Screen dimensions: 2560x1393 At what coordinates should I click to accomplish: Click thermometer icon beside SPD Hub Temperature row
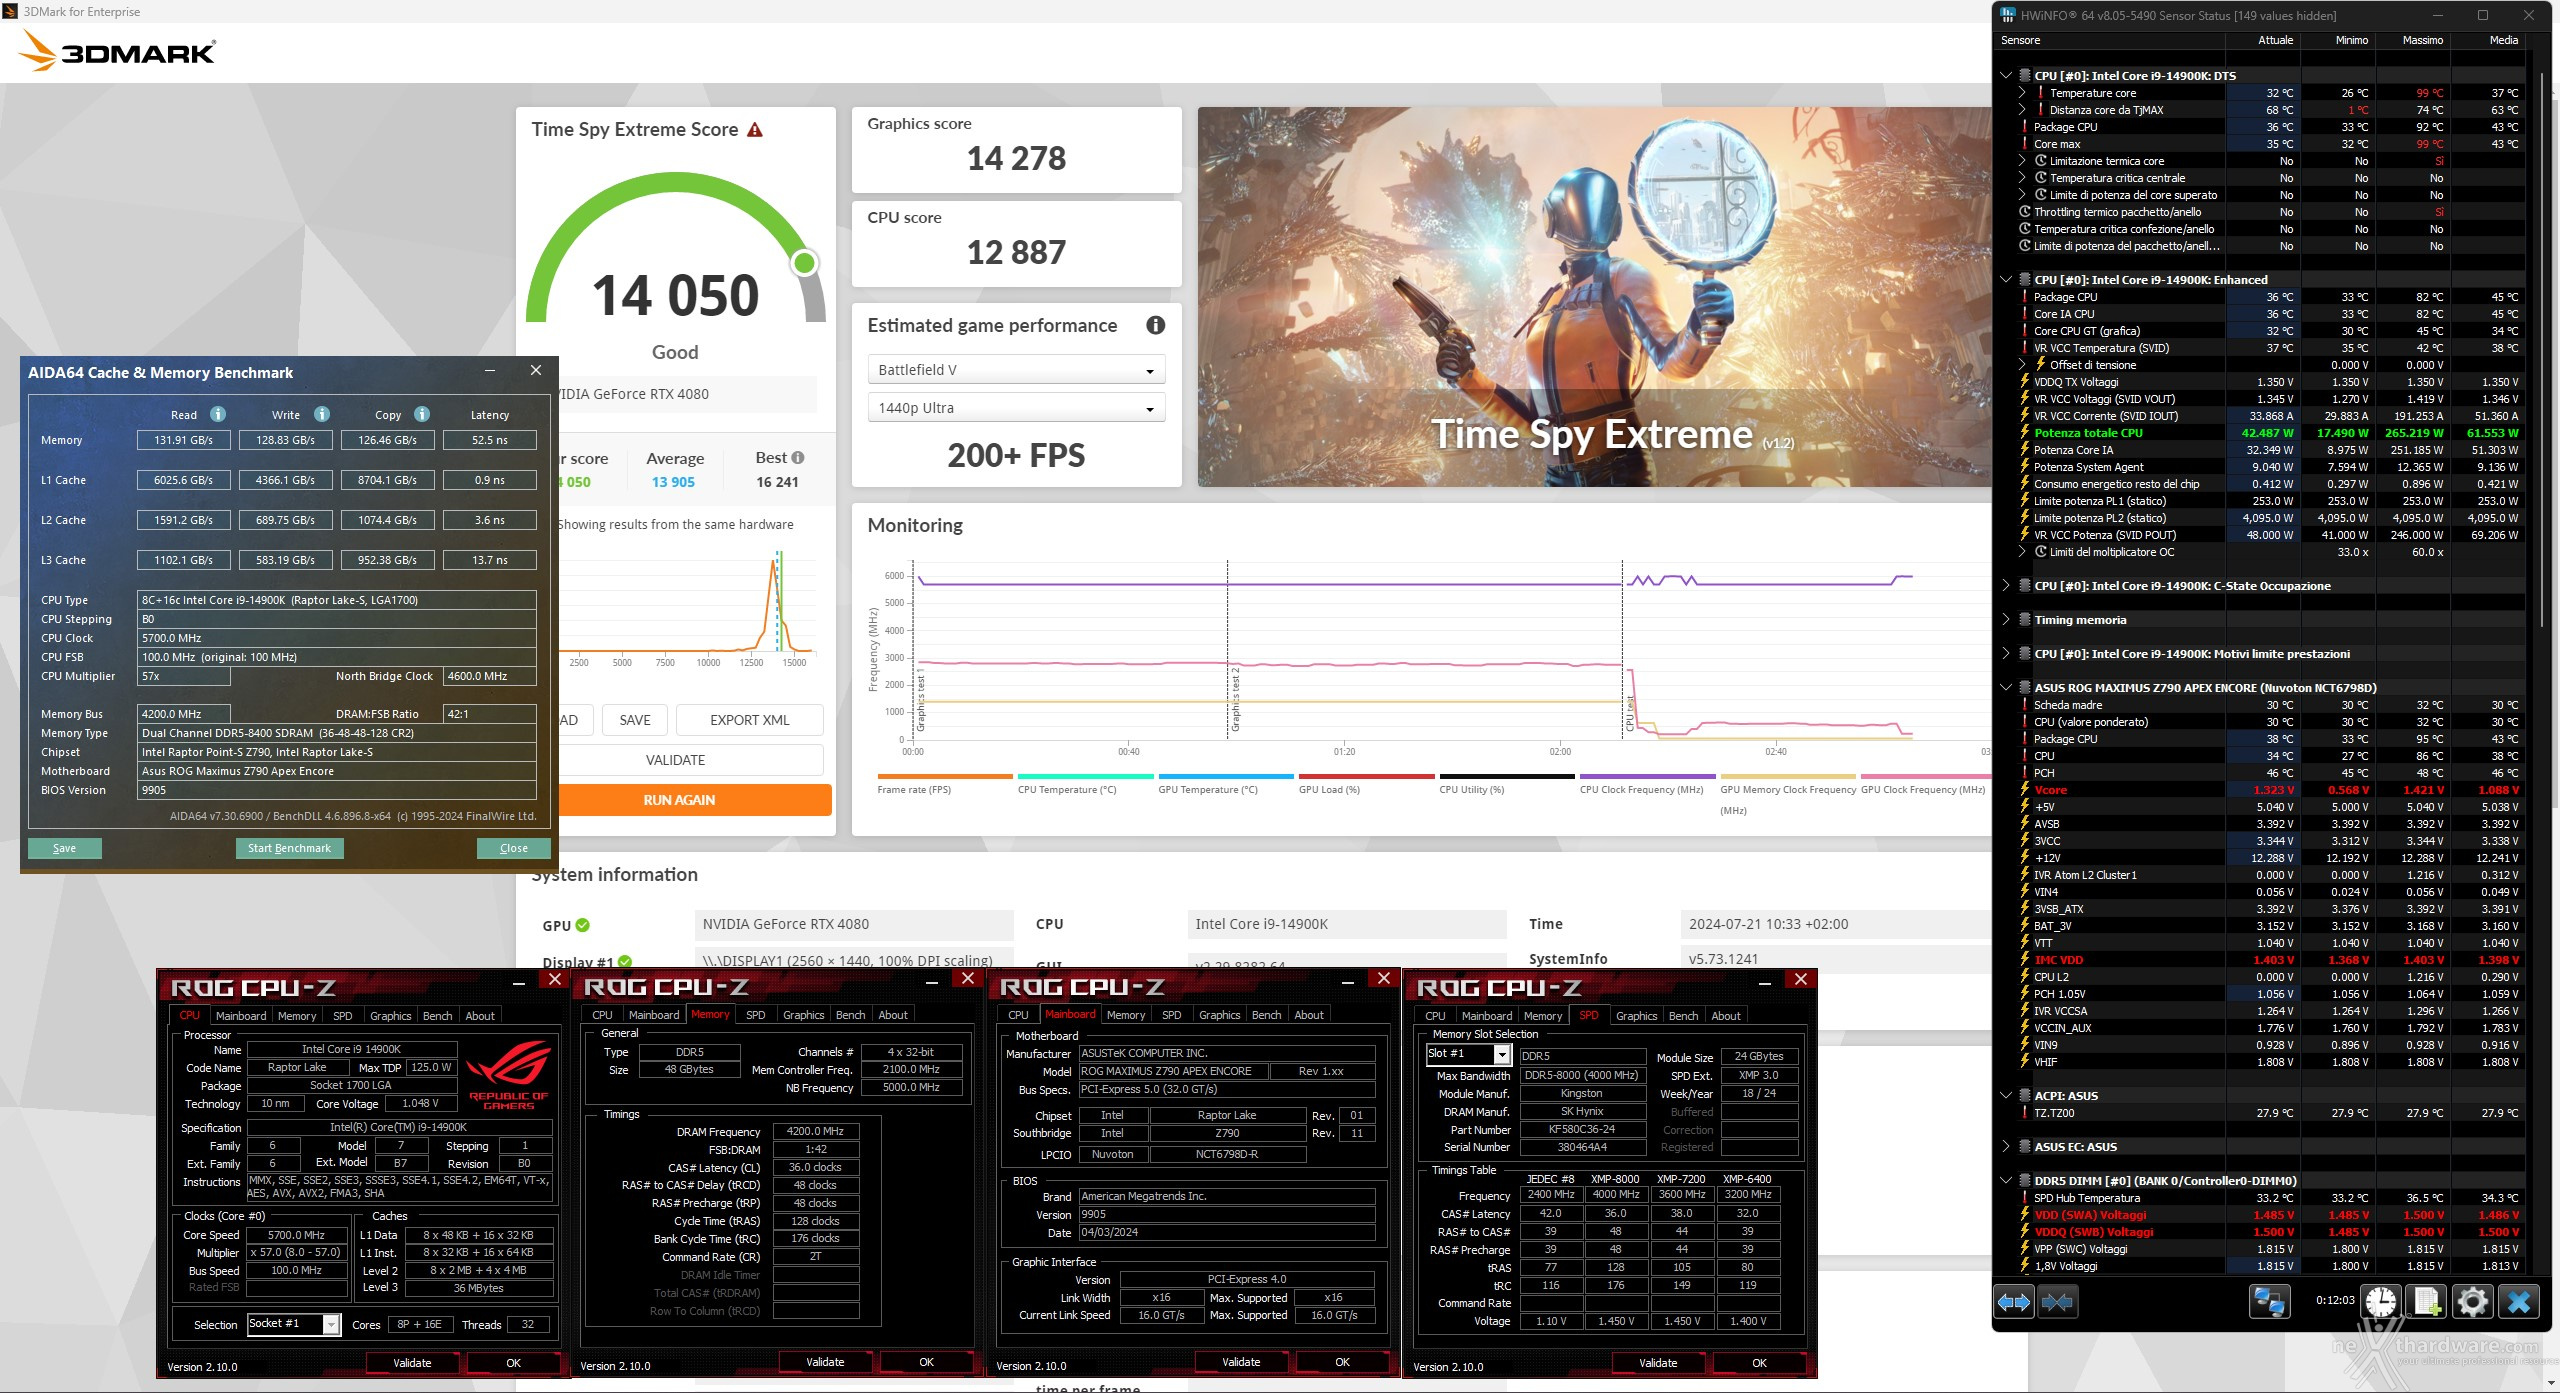pos(2024,1198)
